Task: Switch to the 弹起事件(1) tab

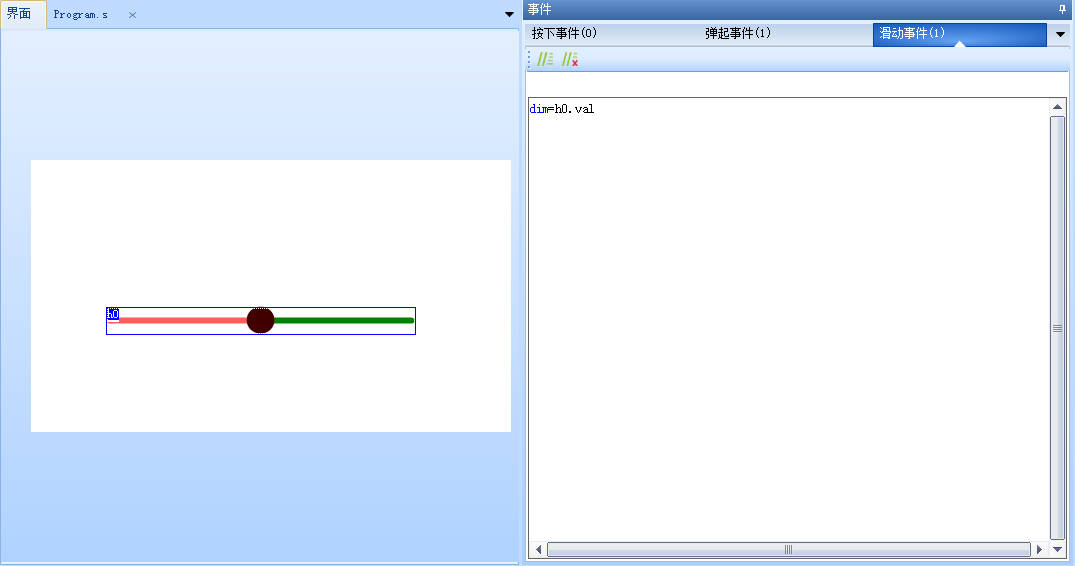Action: [738, 34]
